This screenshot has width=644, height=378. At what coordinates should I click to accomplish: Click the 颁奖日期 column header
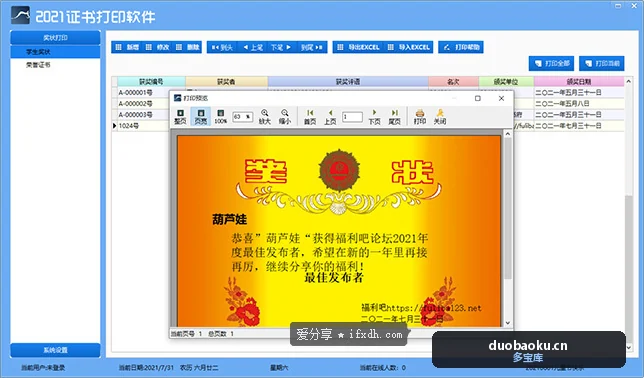click(579, 81)
